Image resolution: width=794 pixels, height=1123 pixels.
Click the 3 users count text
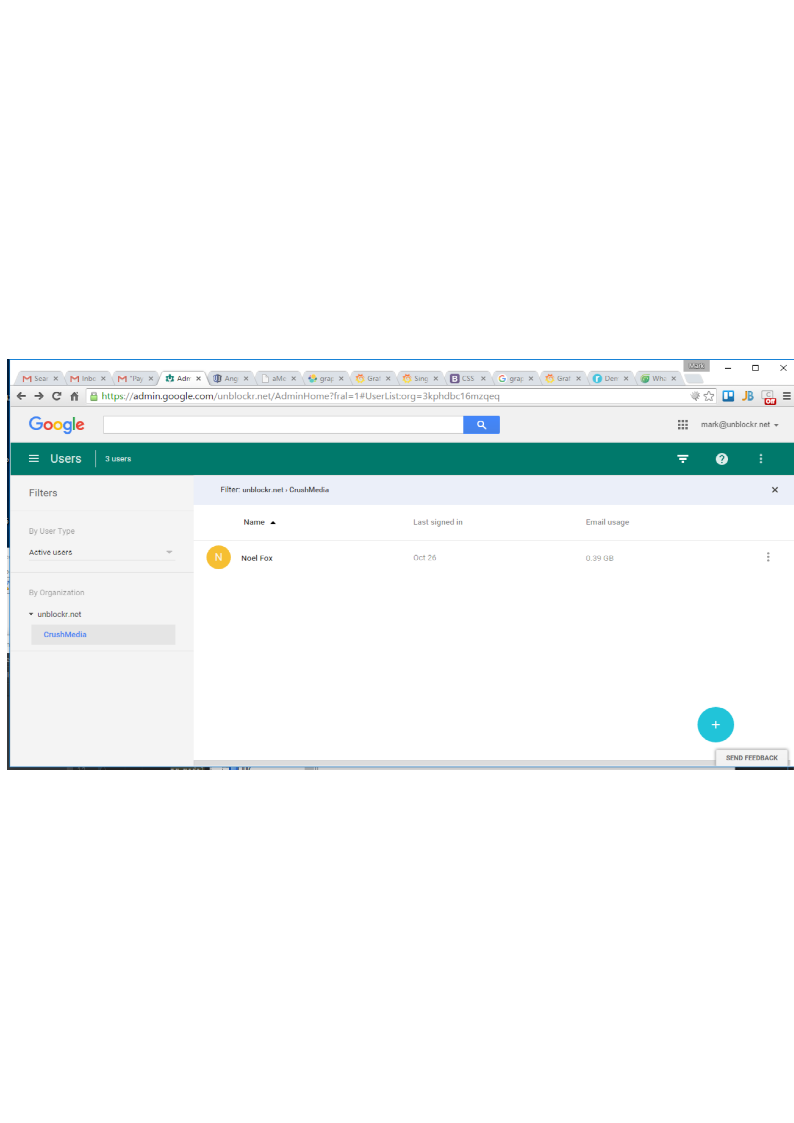118,459
